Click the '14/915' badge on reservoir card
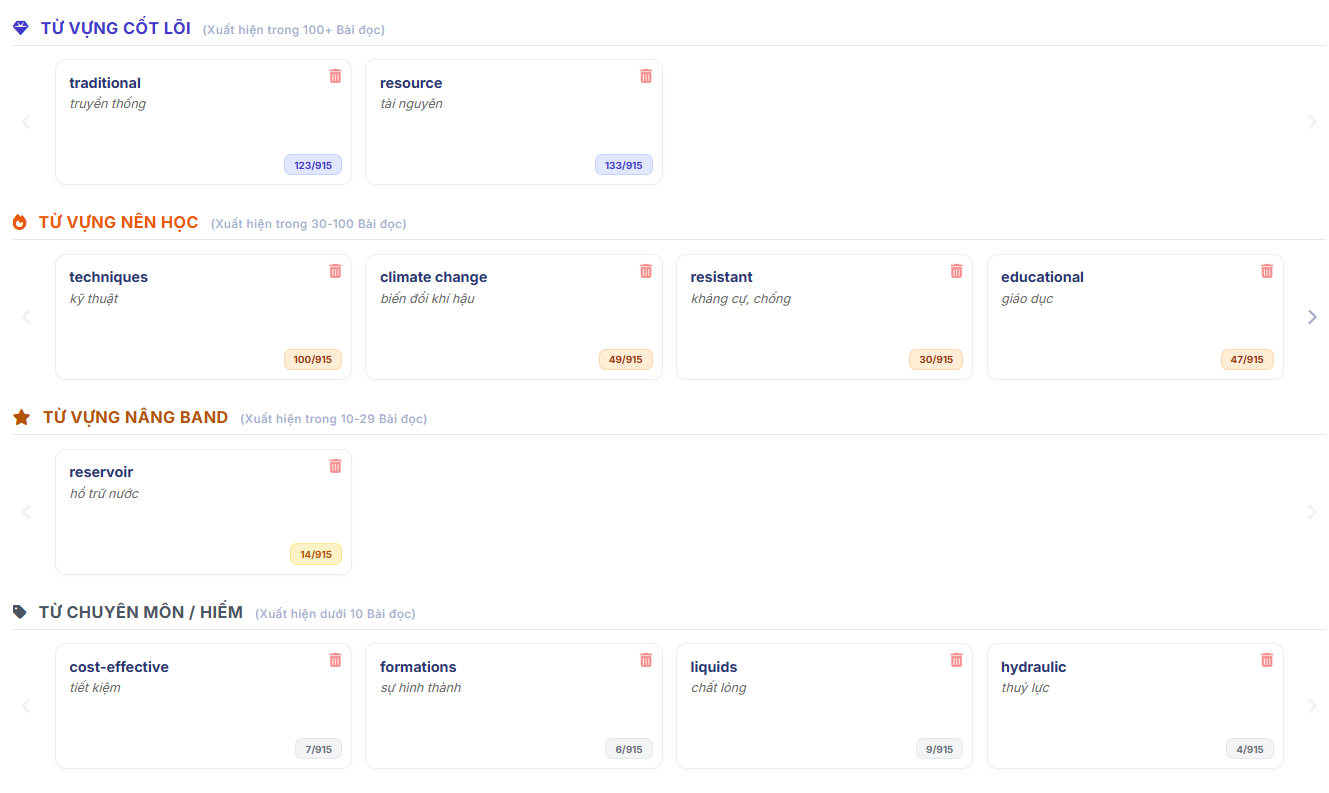Screen dimensions: 1329x793 tap(316, 554)
